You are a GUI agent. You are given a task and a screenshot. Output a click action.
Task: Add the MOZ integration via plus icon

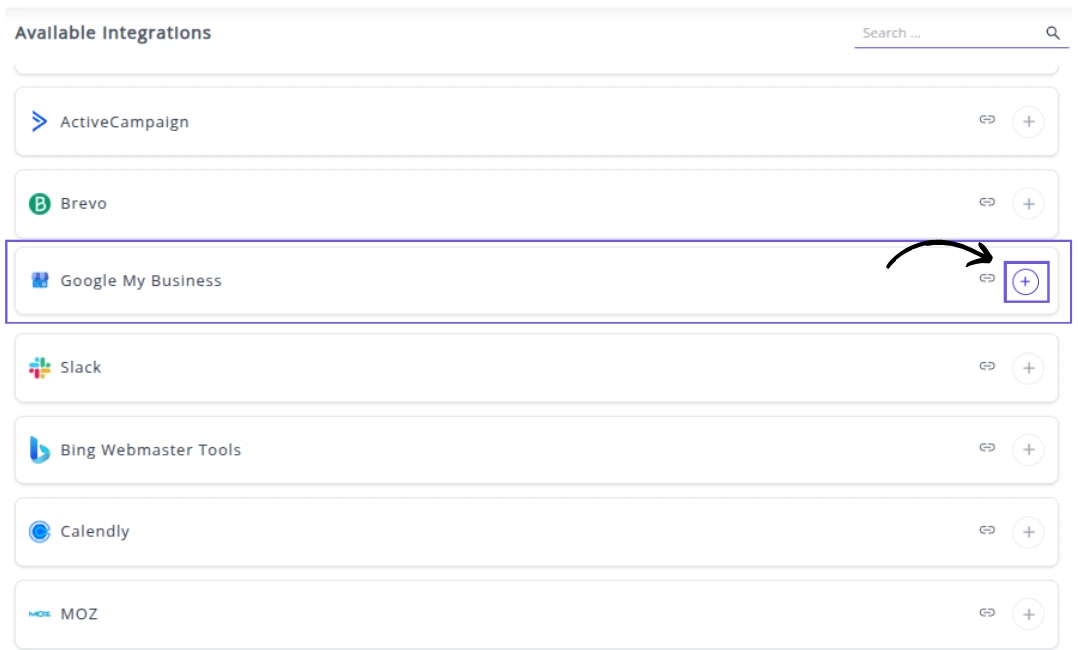pyautogui.click(x=1028, y=614)
